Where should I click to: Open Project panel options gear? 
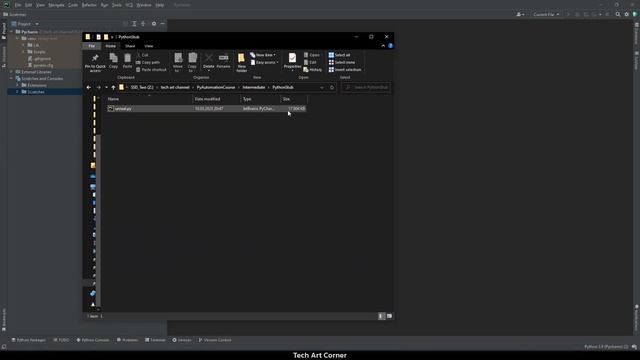click(x=154, y=24)
